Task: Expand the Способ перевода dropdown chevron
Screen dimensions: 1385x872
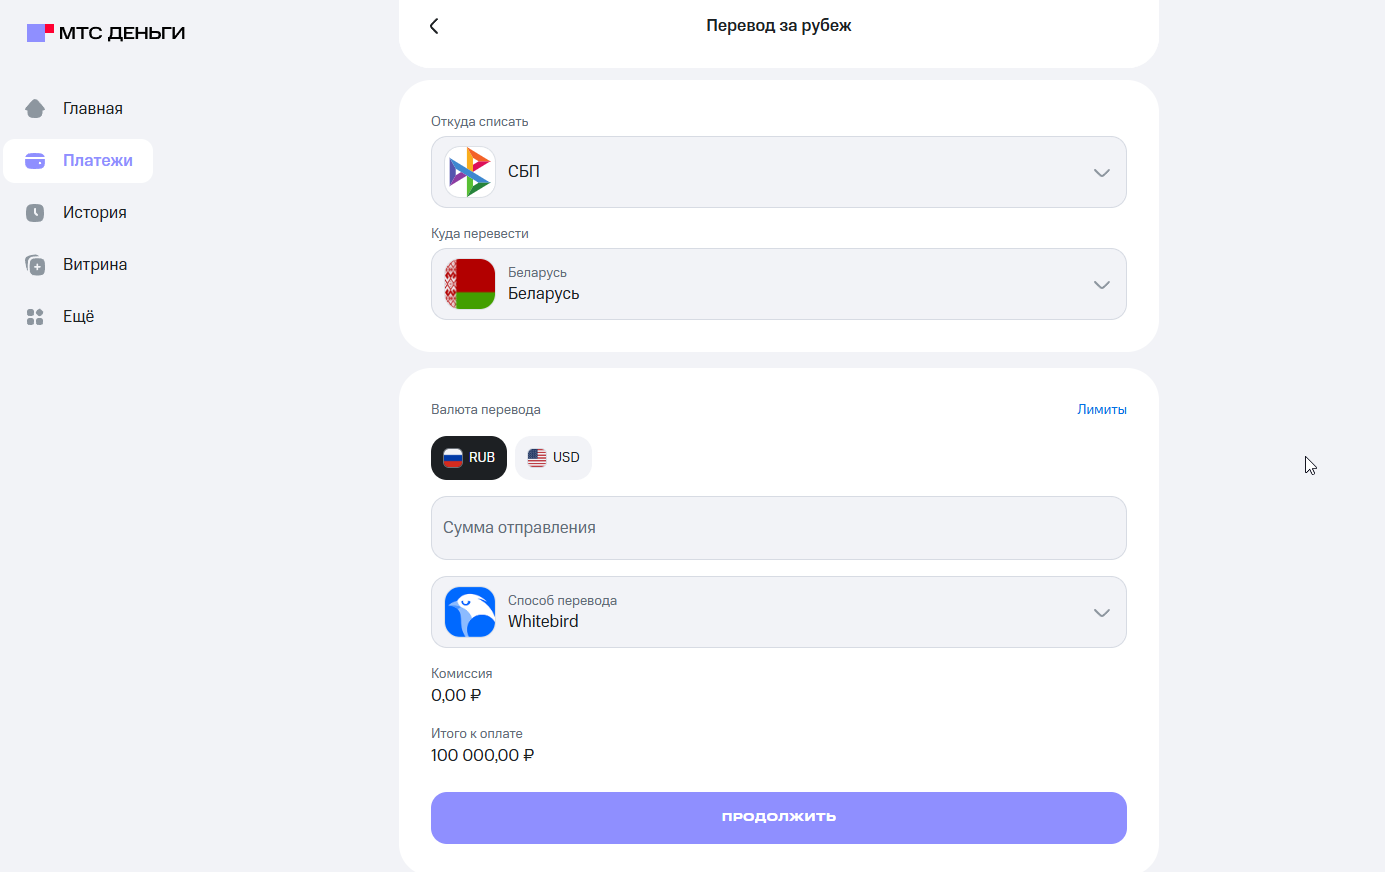Action: 1101,613
